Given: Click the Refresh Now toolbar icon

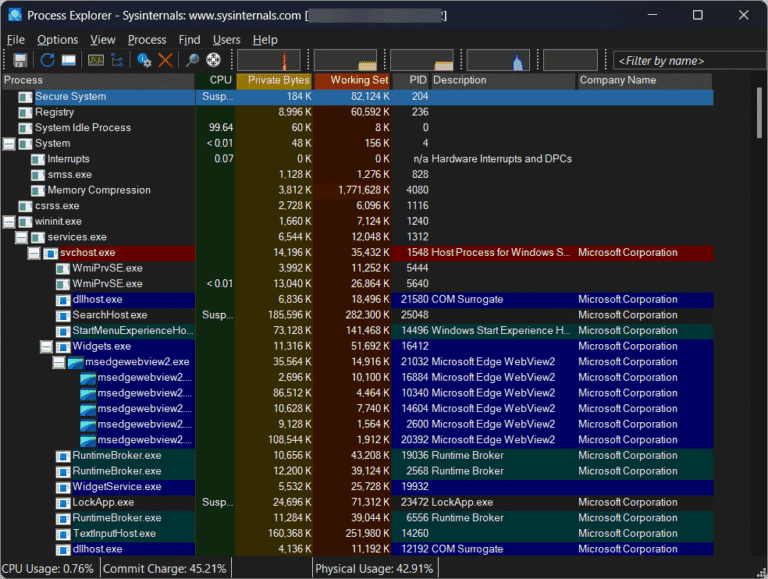Looking at the screenshot, I should pos(47,60).
